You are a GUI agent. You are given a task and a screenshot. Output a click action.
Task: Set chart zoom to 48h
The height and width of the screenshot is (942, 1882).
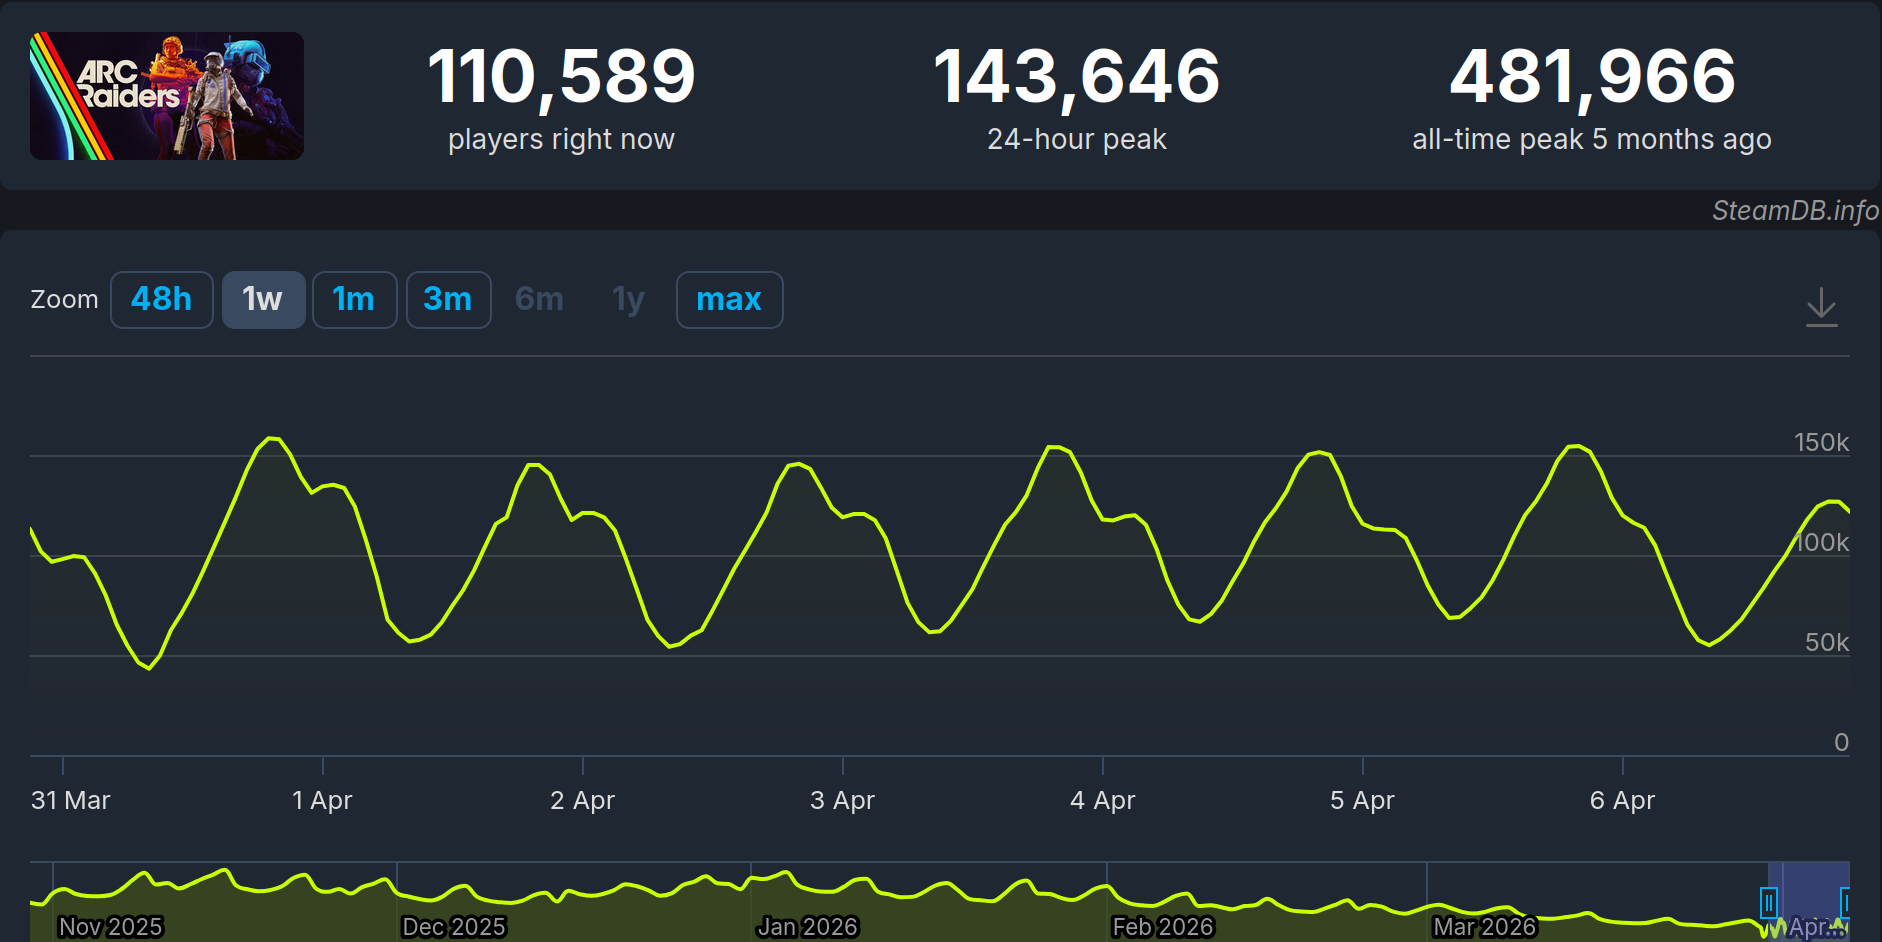click(162, 300)
